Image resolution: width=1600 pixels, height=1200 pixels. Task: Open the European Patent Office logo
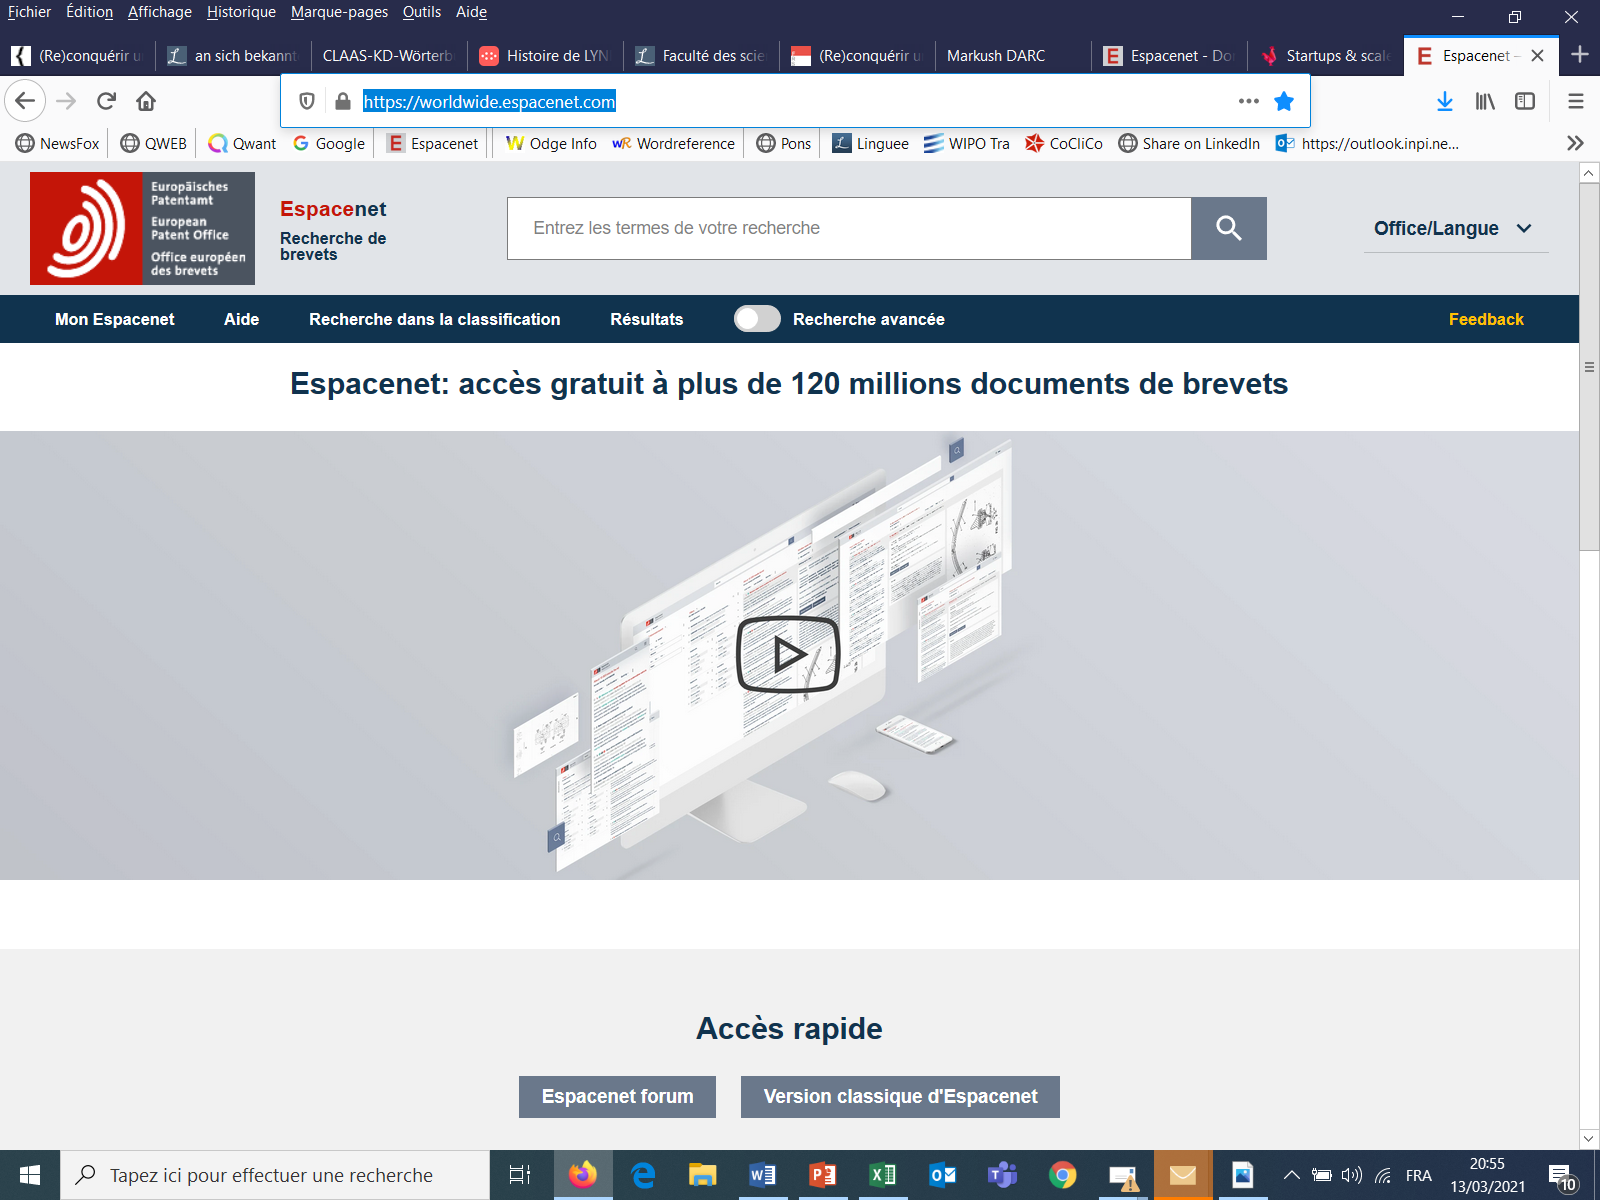click(142, 229)
